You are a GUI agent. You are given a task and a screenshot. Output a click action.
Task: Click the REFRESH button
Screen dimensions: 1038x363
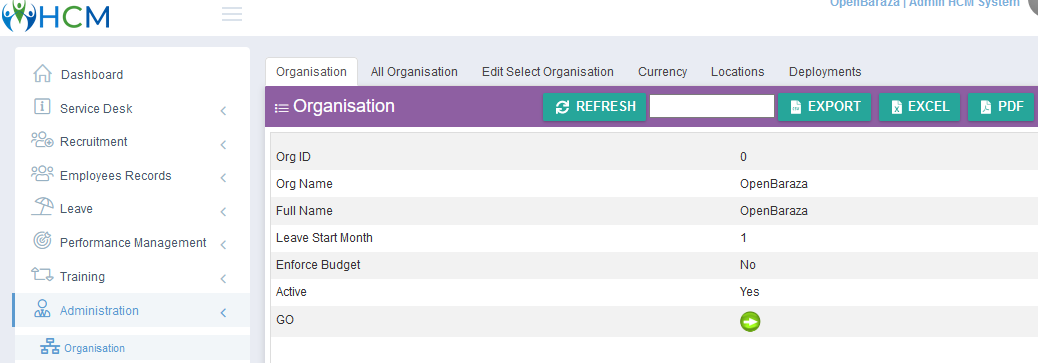click(594, 107)
